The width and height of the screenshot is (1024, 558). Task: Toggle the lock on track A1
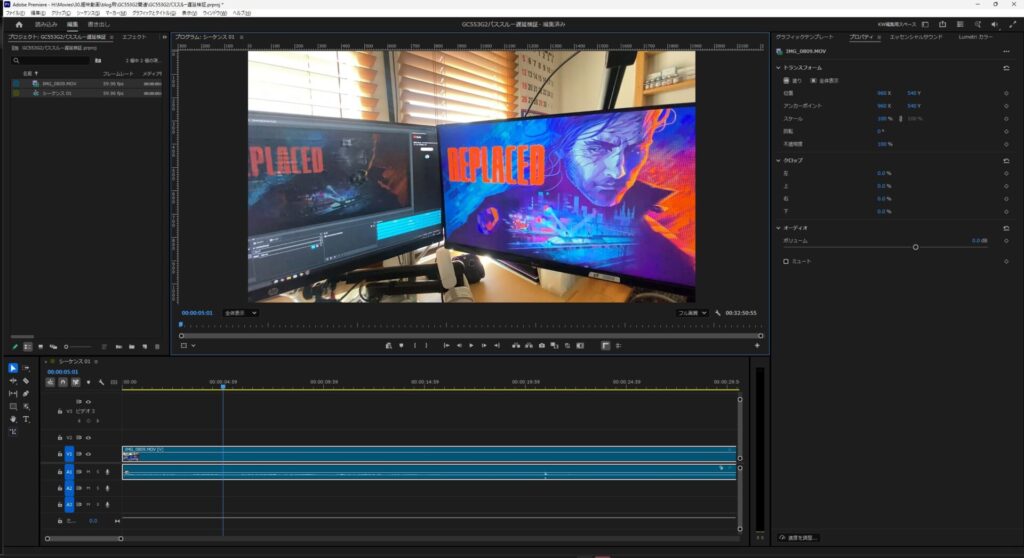(60, 471)
